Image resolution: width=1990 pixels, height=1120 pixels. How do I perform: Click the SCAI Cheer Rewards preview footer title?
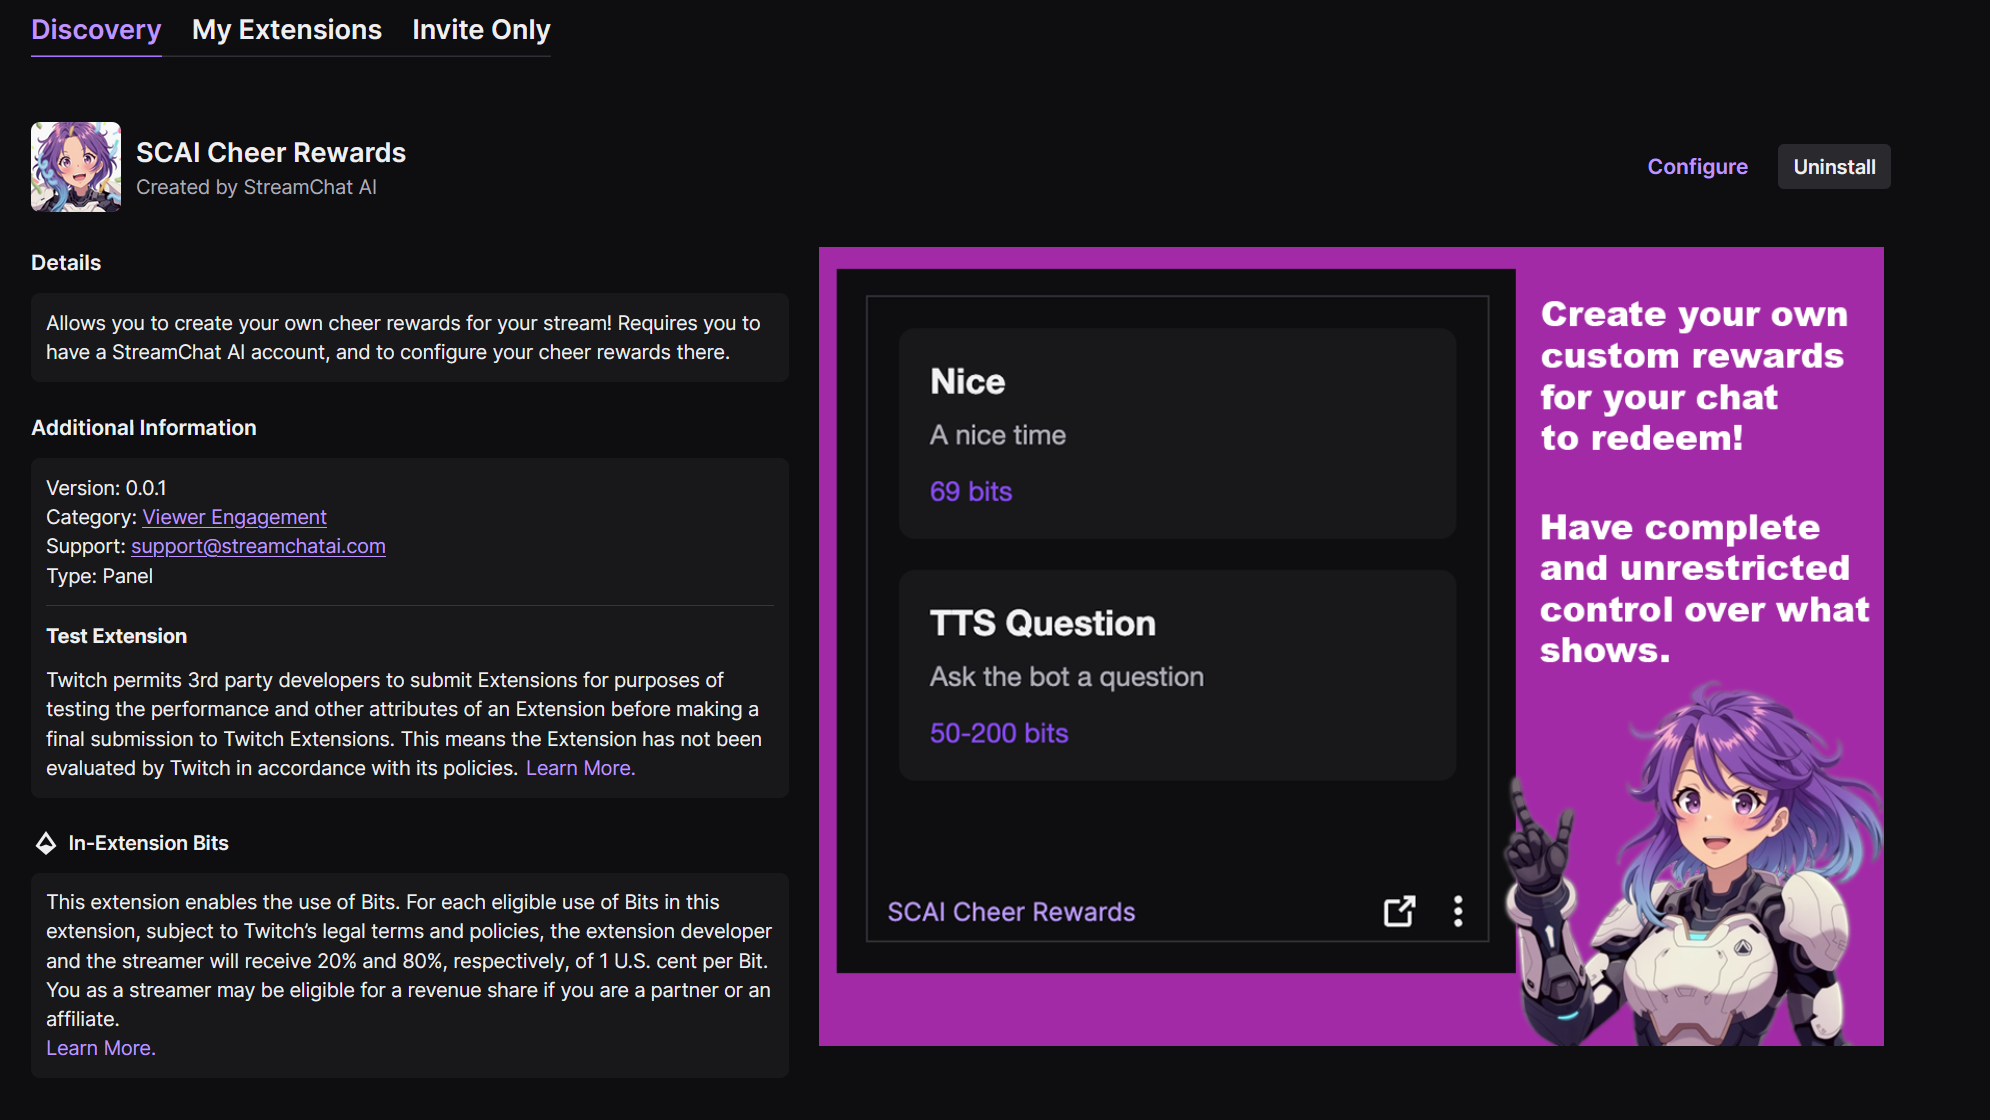tap(1011, 912)
